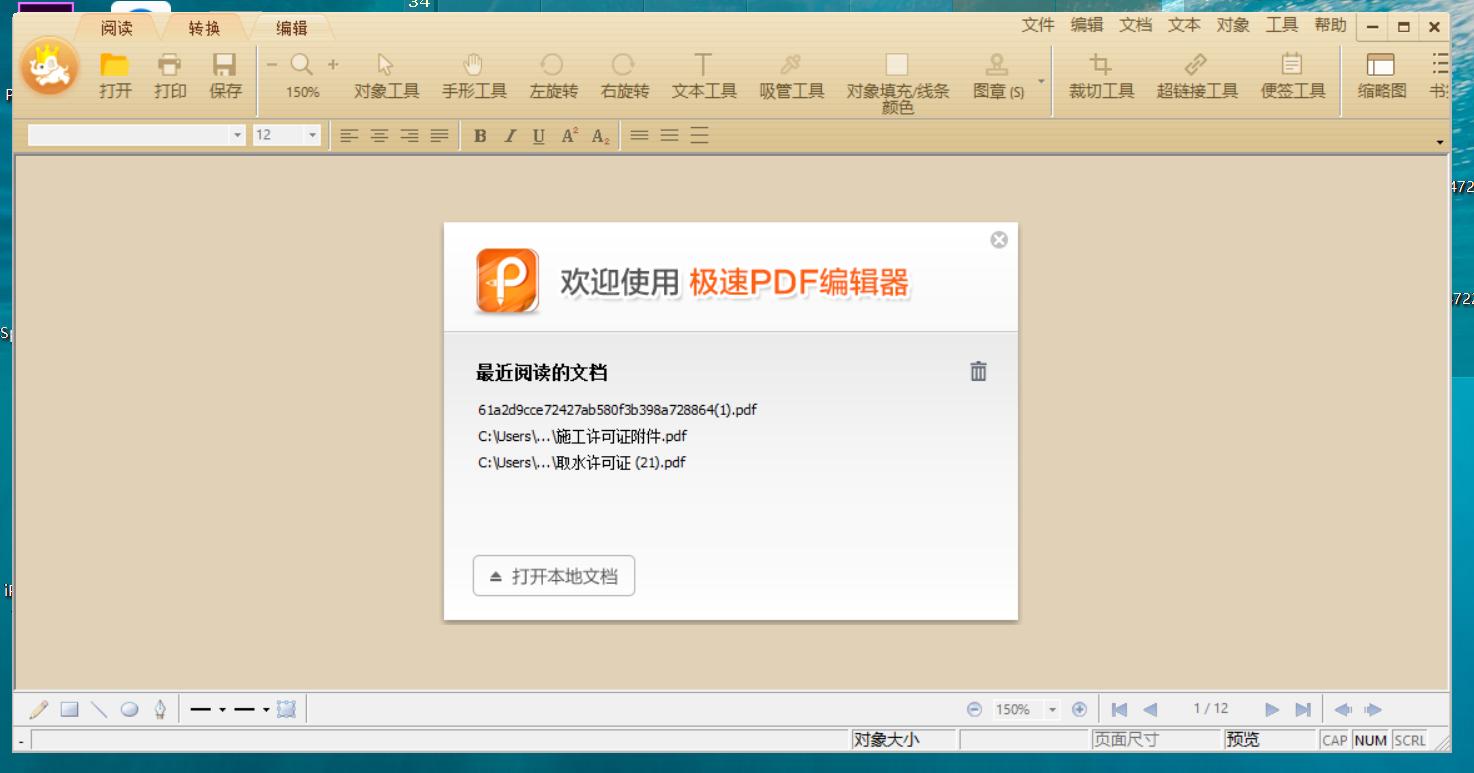Screen dimensions: 1474x773
Task: Toggle underline formatting
Action: coord(539,136)
